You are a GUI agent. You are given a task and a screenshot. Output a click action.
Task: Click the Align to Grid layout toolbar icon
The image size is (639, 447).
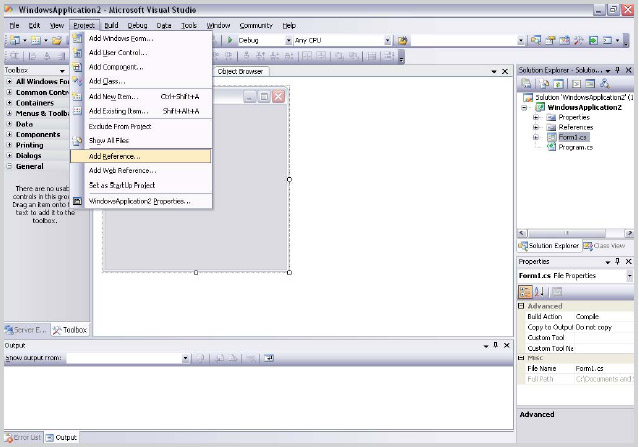14,56
